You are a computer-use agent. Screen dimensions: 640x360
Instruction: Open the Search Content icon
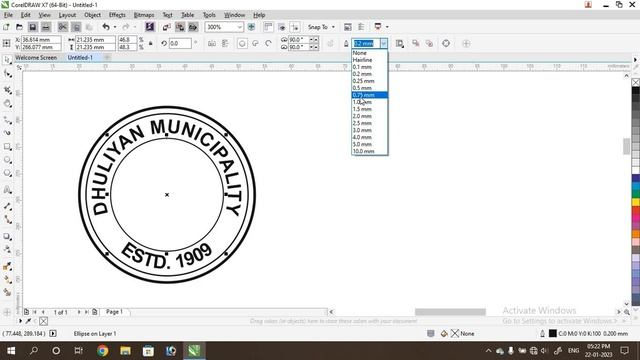coord(150,27)
